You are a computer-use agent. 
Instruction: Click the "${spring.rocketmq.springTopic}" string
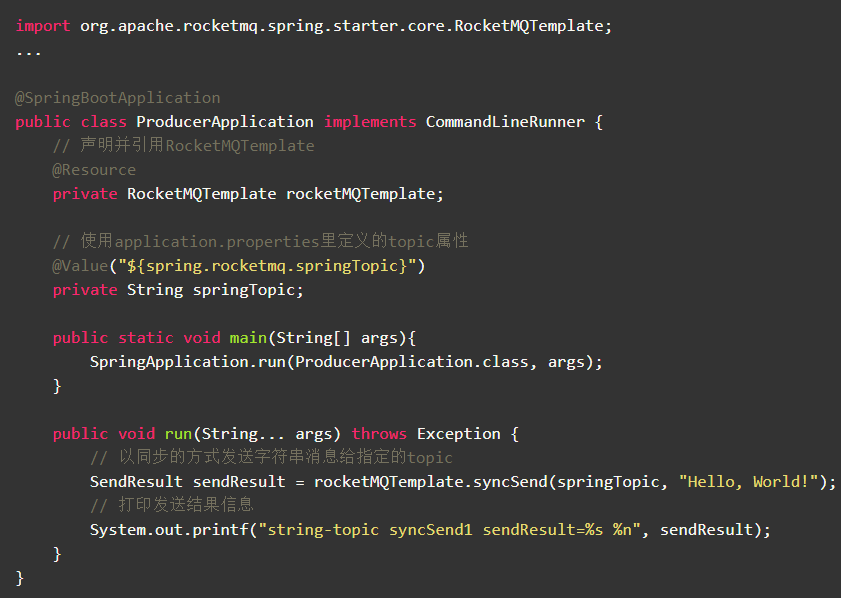click(x=267, y=266)
